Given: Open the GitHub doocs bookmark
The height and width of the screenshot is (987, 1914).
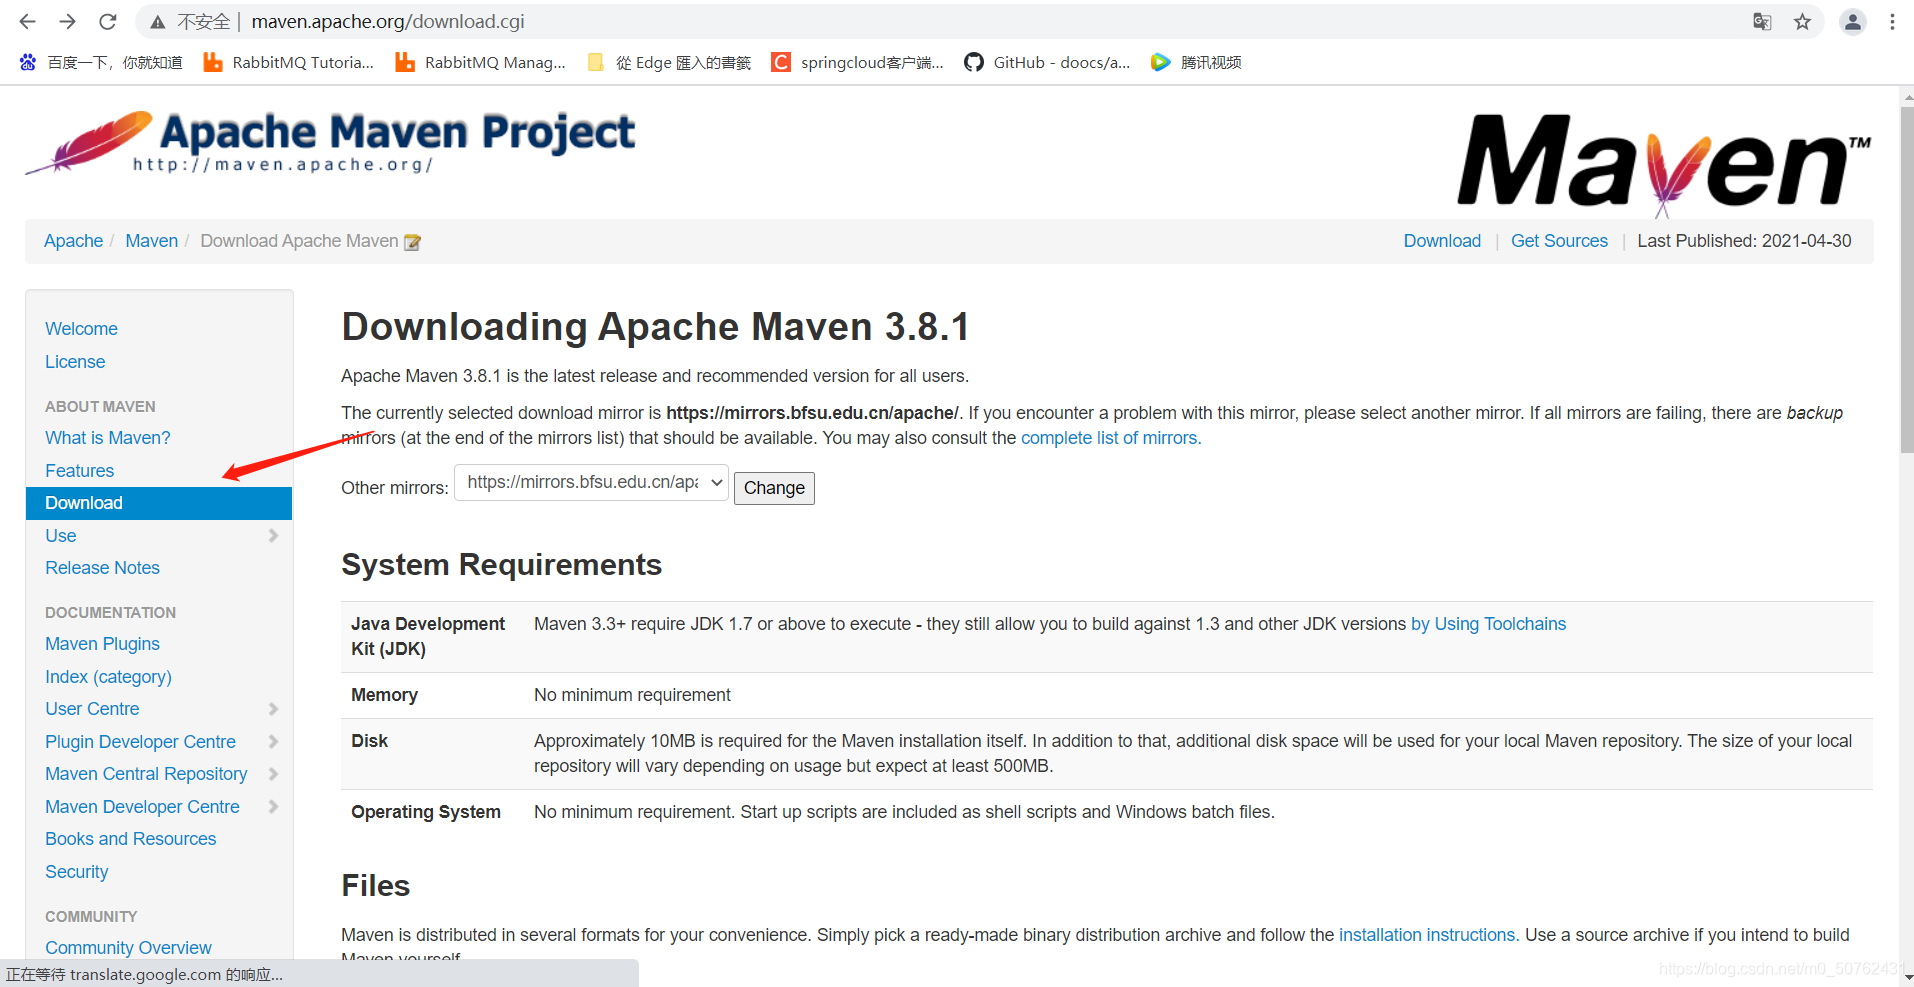Looking at the screenshot, I should pos(1047,62).
